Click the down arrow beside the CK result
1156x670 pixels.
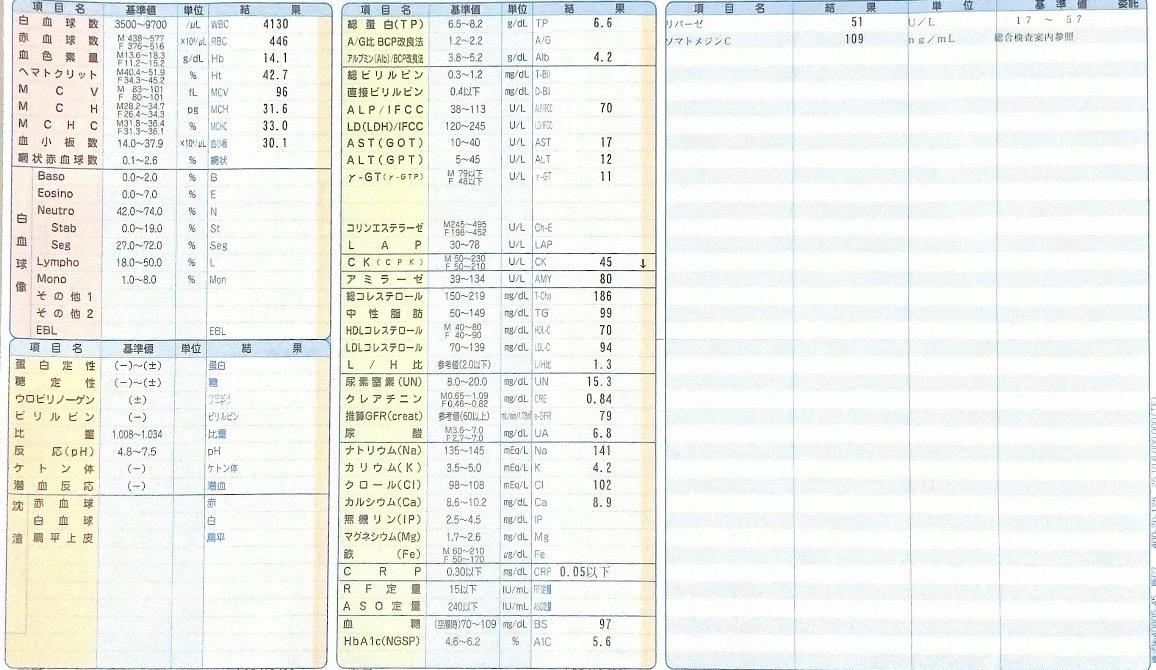(643, 263)
